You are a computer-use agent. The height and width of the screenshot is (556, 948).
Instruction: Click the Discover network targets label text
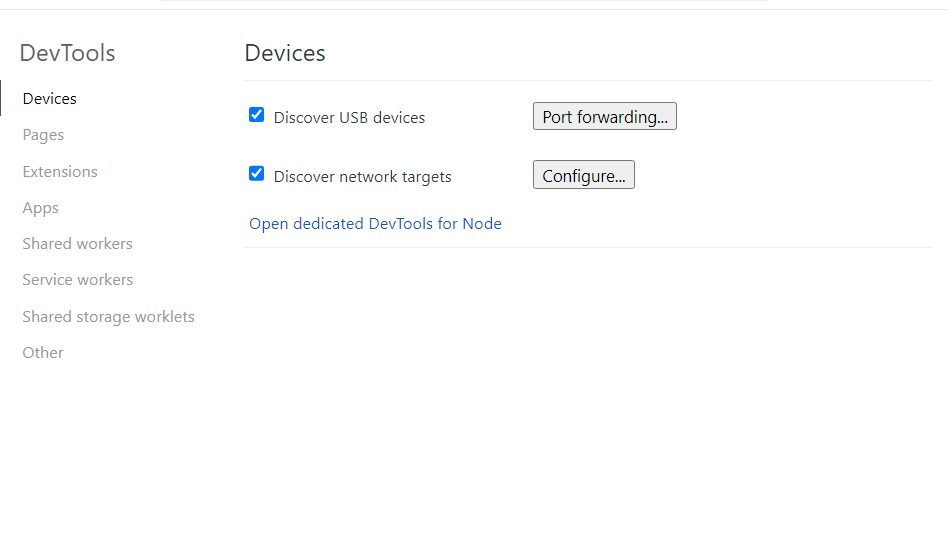363,176
